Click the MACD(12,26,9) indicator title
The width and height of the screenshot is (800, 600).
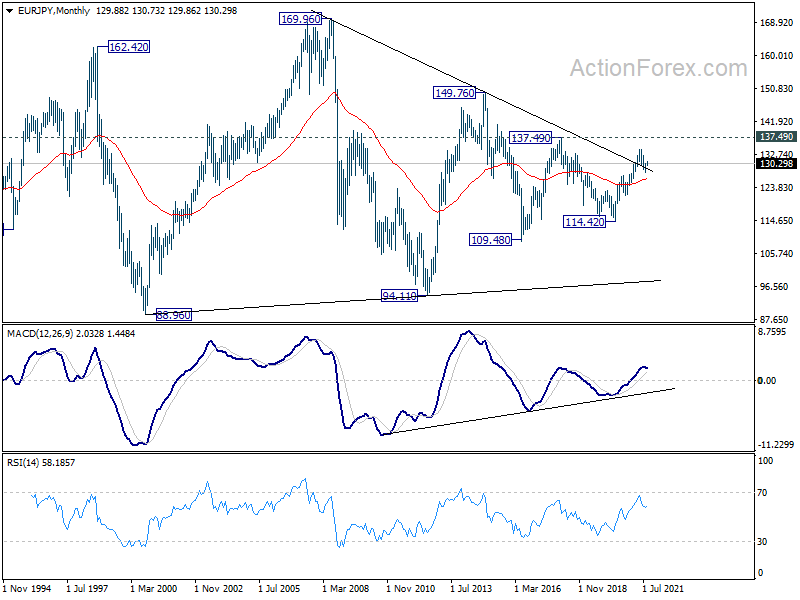pos(40,334)
